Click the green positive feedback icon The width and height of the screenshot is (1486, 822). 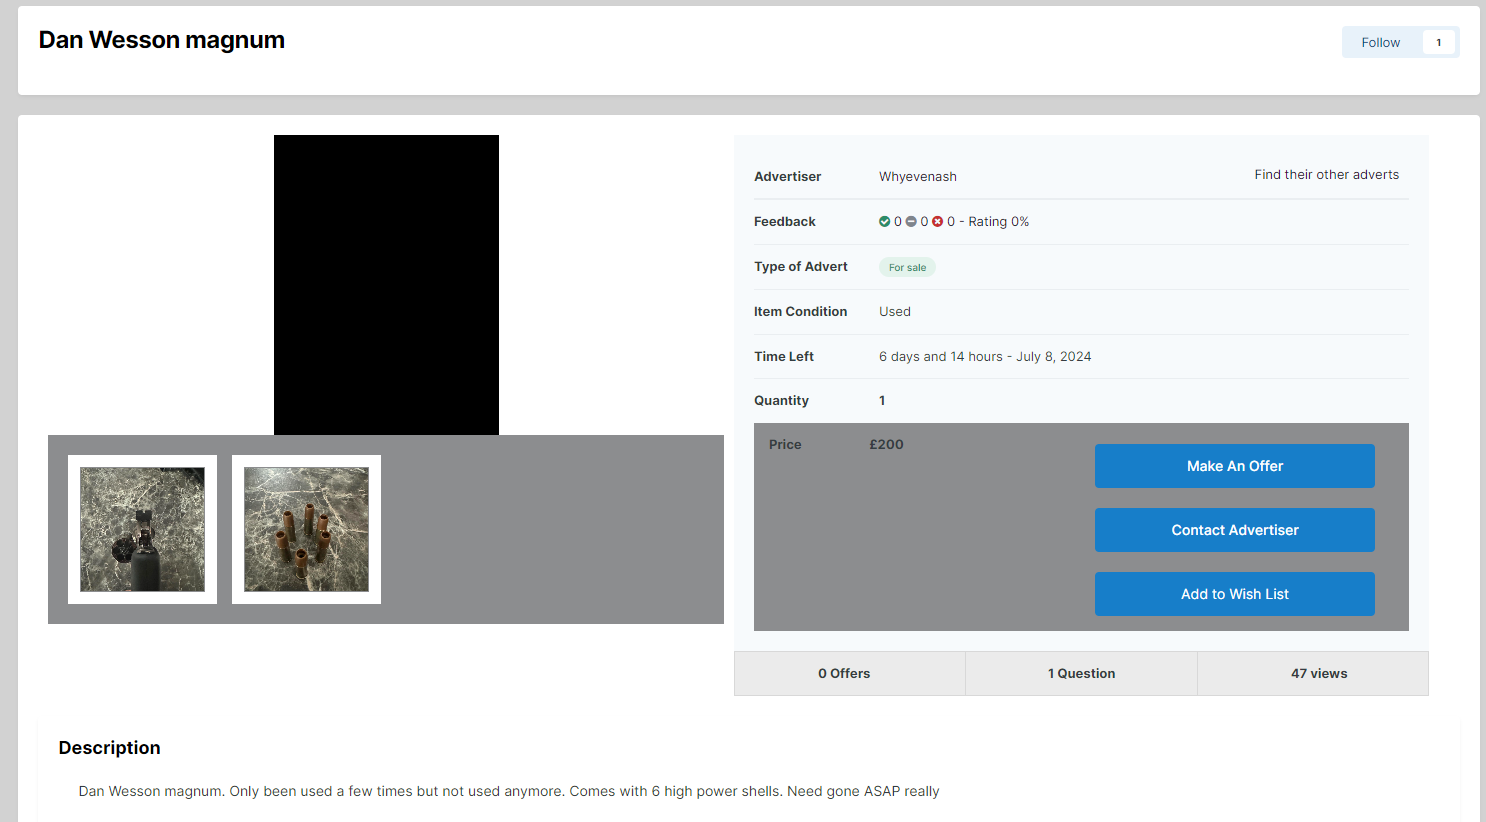point(884,222)
